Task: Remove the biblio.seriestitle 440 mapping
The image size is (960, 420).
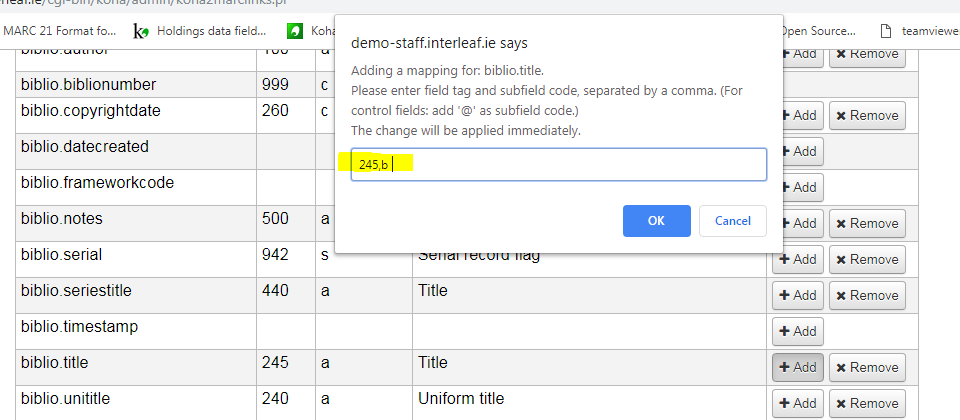Action: point(867,295)
